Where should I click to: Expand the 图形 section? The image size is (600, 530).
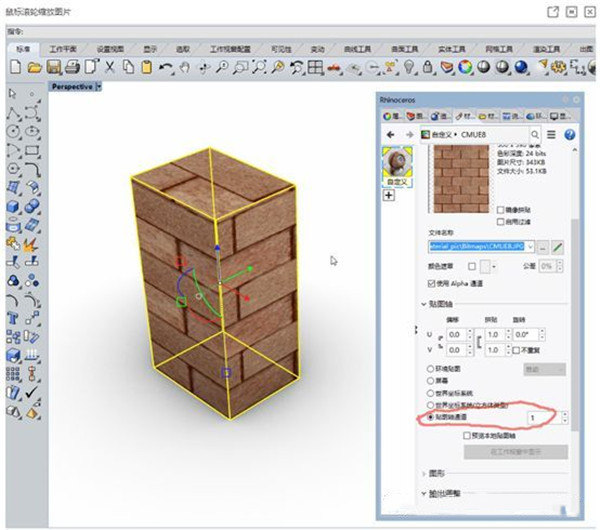[424, 474]
